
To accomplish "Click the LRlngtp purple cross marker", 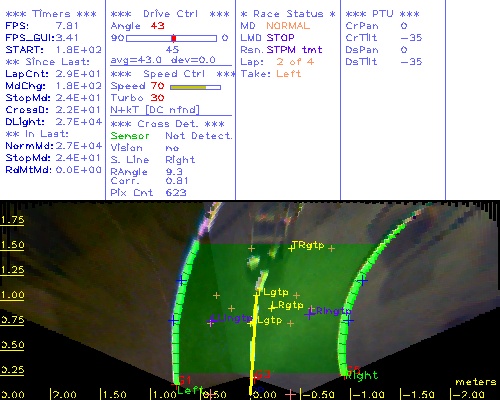I will point(310,314).
